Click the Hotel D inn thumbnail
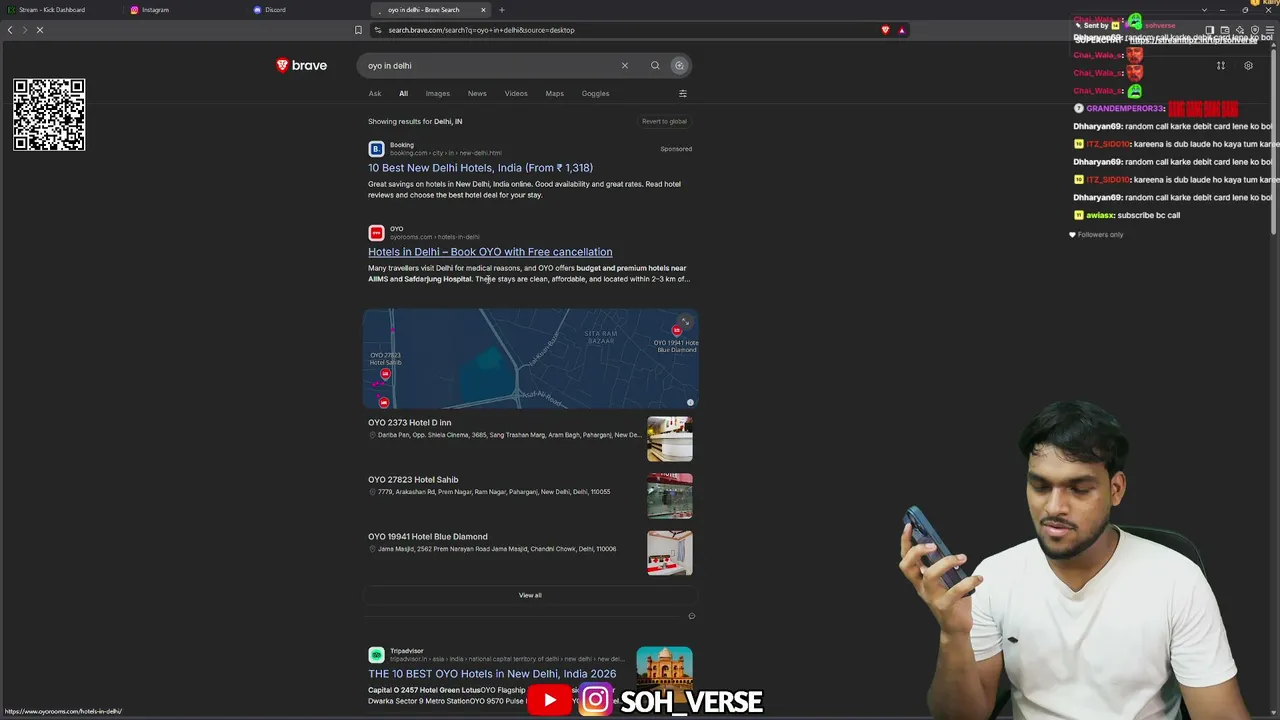Image resolution: width=1280 pixels, height=720 pixels. click(x=670, y=439)
